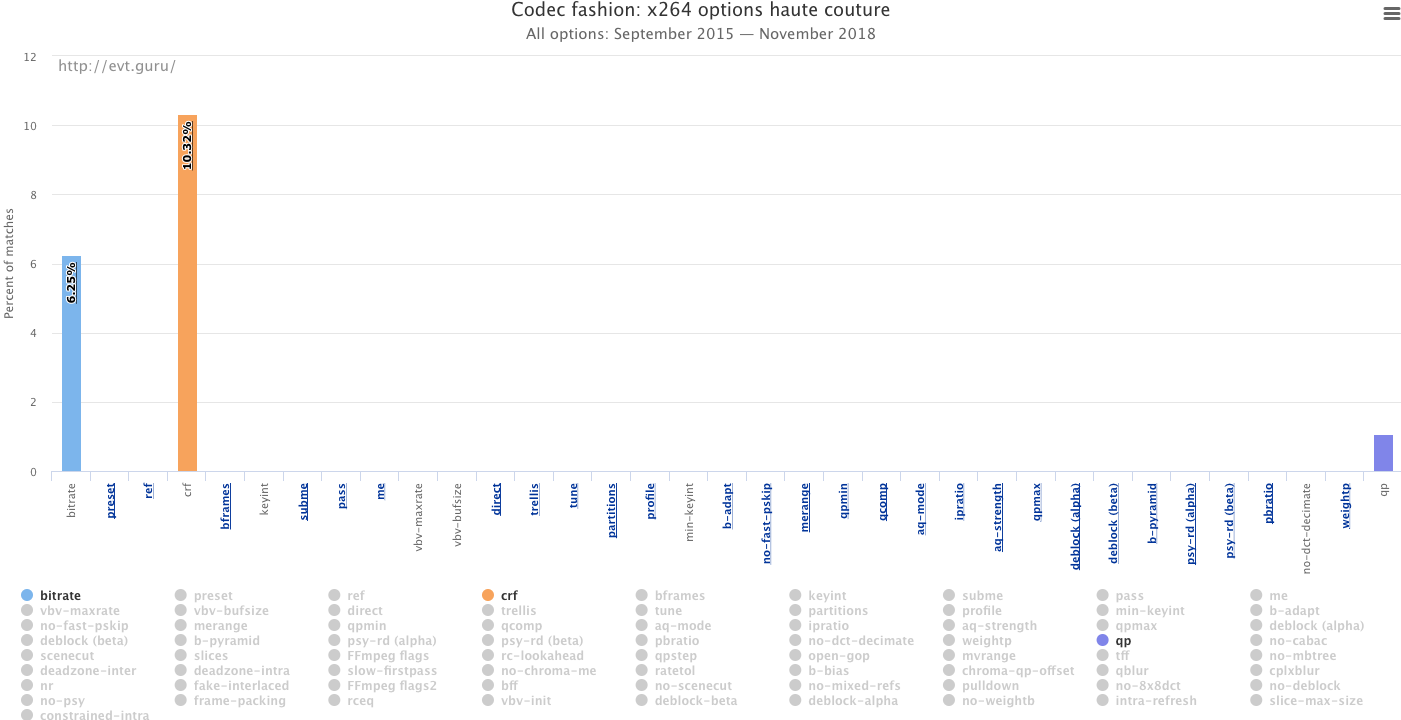Show the vbv-maxrate legend series
Screen dimensions: 1401x720
point(79,611)
